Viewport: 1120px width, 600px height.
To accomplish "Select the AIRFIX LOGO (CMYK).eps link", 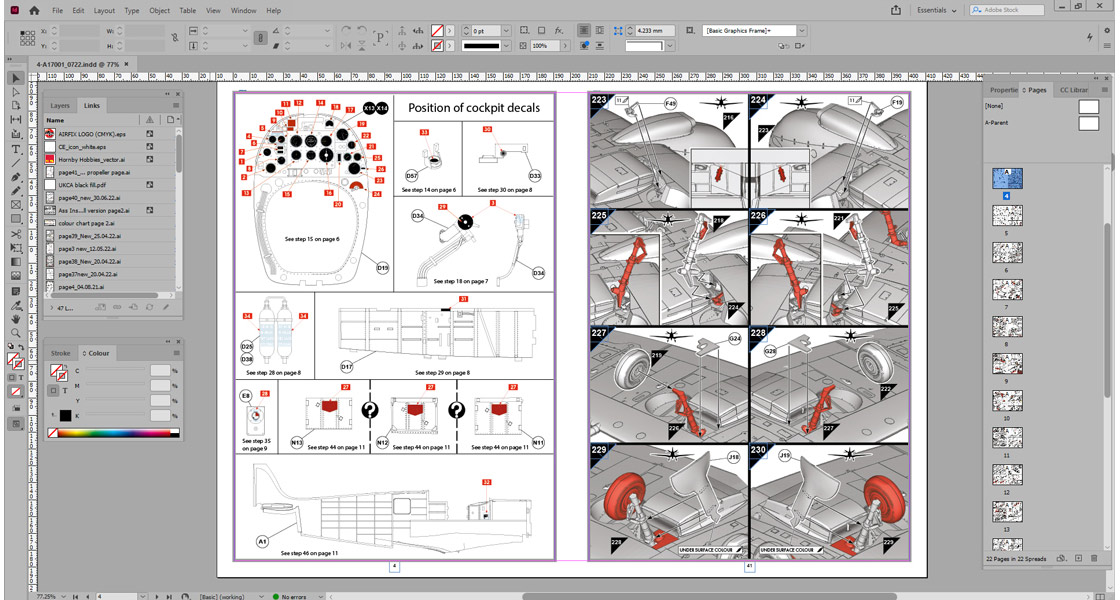I will 91,133.
